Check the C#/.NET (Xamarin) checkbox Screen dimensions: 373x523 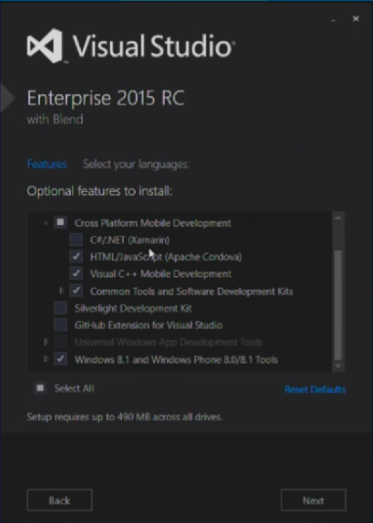(76, 239)
